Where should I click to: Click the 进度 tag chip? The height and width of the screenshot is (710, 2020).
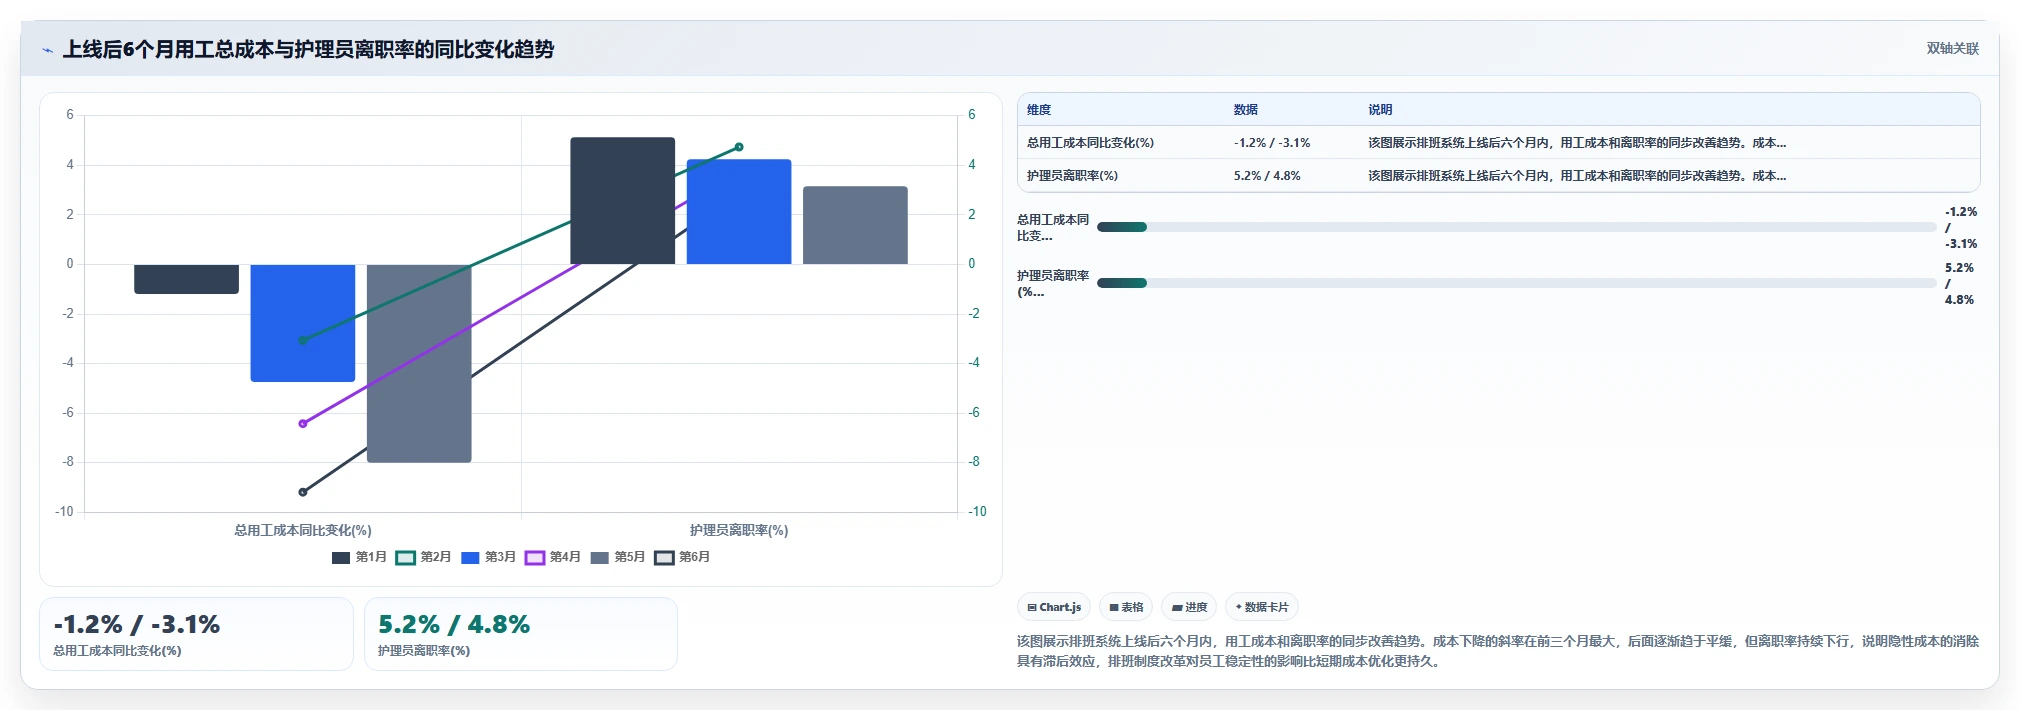tap(1189, 607)
